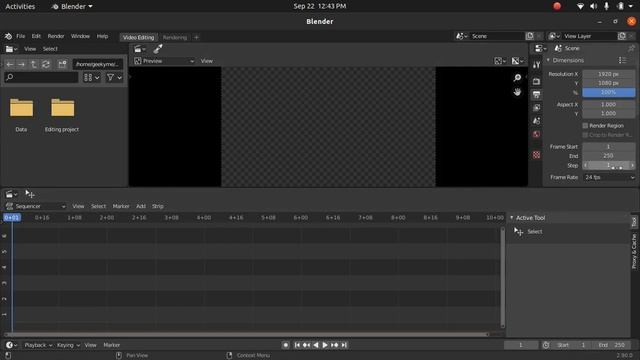This screenshot has width=640, height=360.
Task: Refresh the file browser list
Action: coord(46,64)
